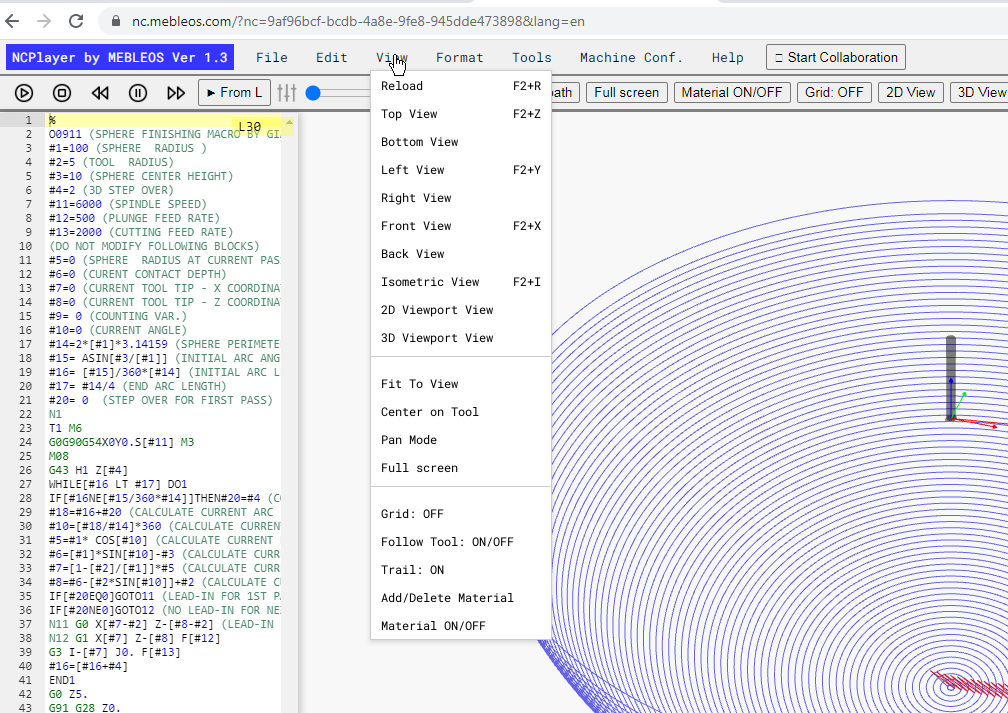Screen dimensions: 1008x713
Task: Click the browser forward arrow
Action: pyautogui.click(x=44, y=21)
